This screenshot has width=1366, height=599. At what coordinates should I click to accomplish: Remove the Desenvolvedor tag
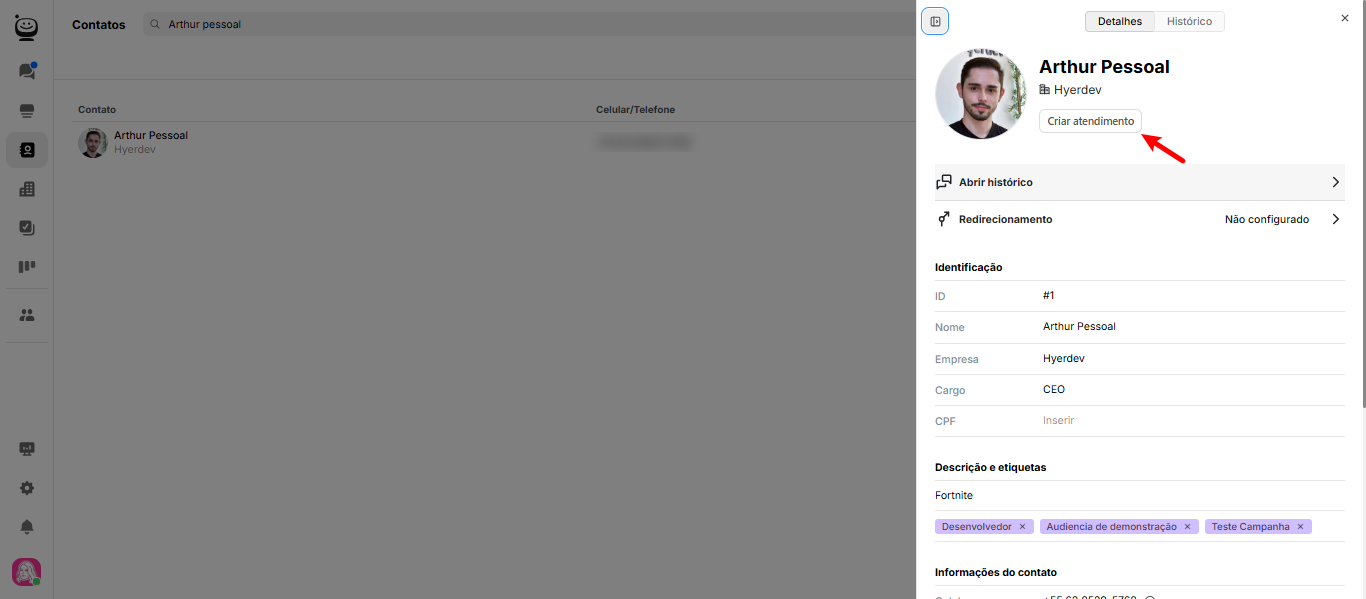[x=1022, y=527]
